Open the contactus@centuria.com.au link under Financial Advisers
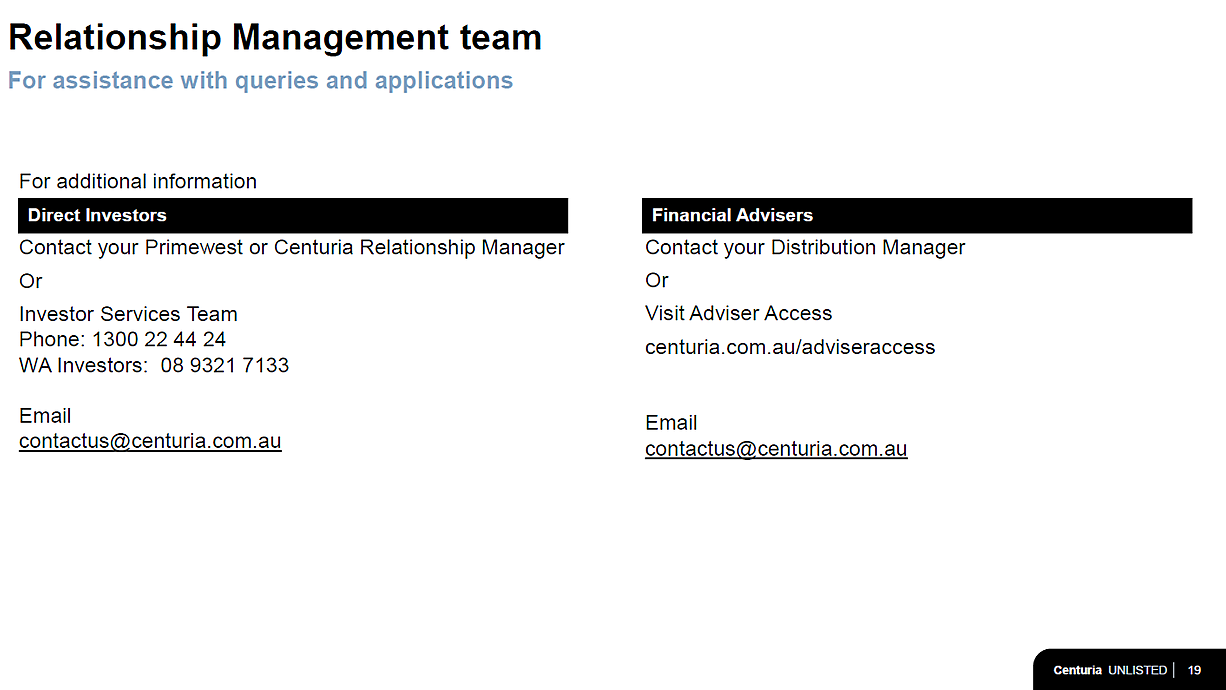 point(776,449)
